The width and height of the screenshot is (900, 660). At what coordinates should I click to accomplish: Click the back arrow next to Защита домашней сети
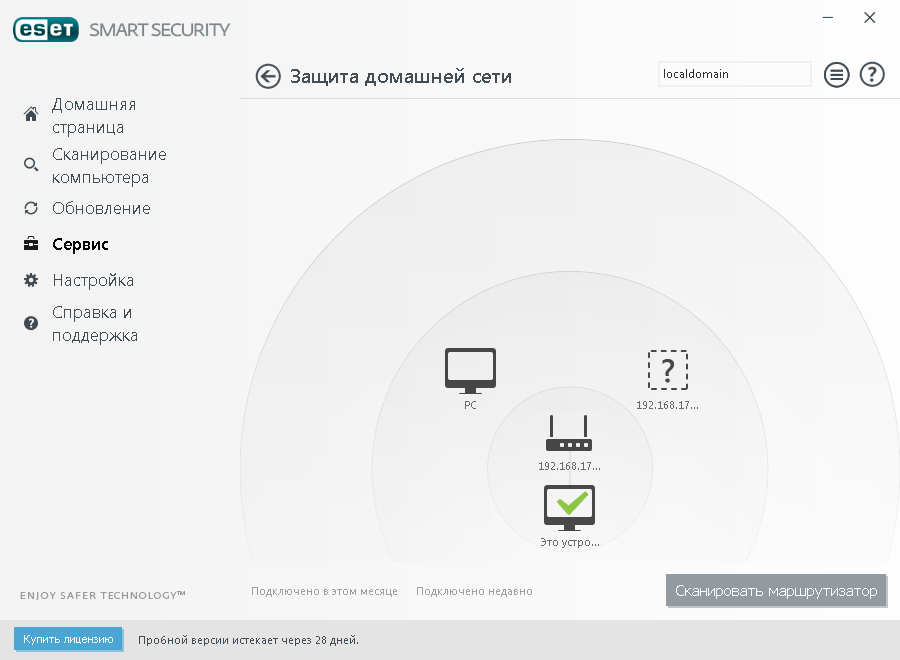pos(267,76)
